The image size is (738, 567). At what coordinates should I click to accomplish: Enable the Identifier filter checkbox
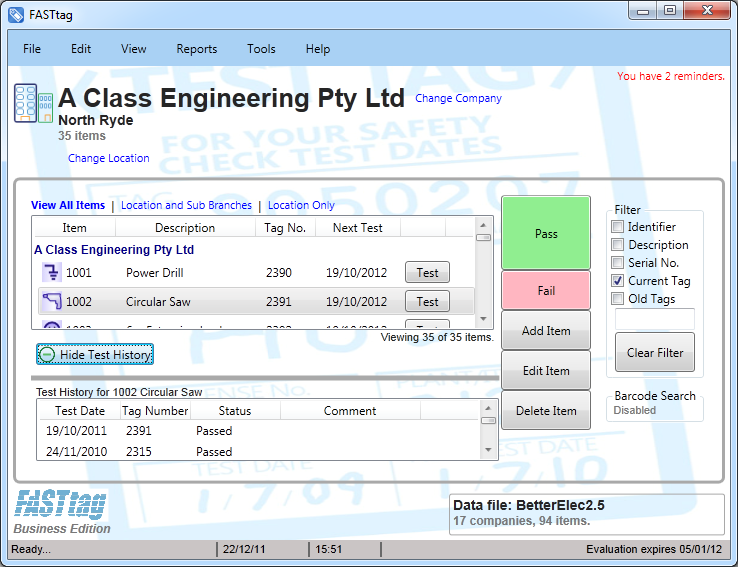[x=618, y=227]
